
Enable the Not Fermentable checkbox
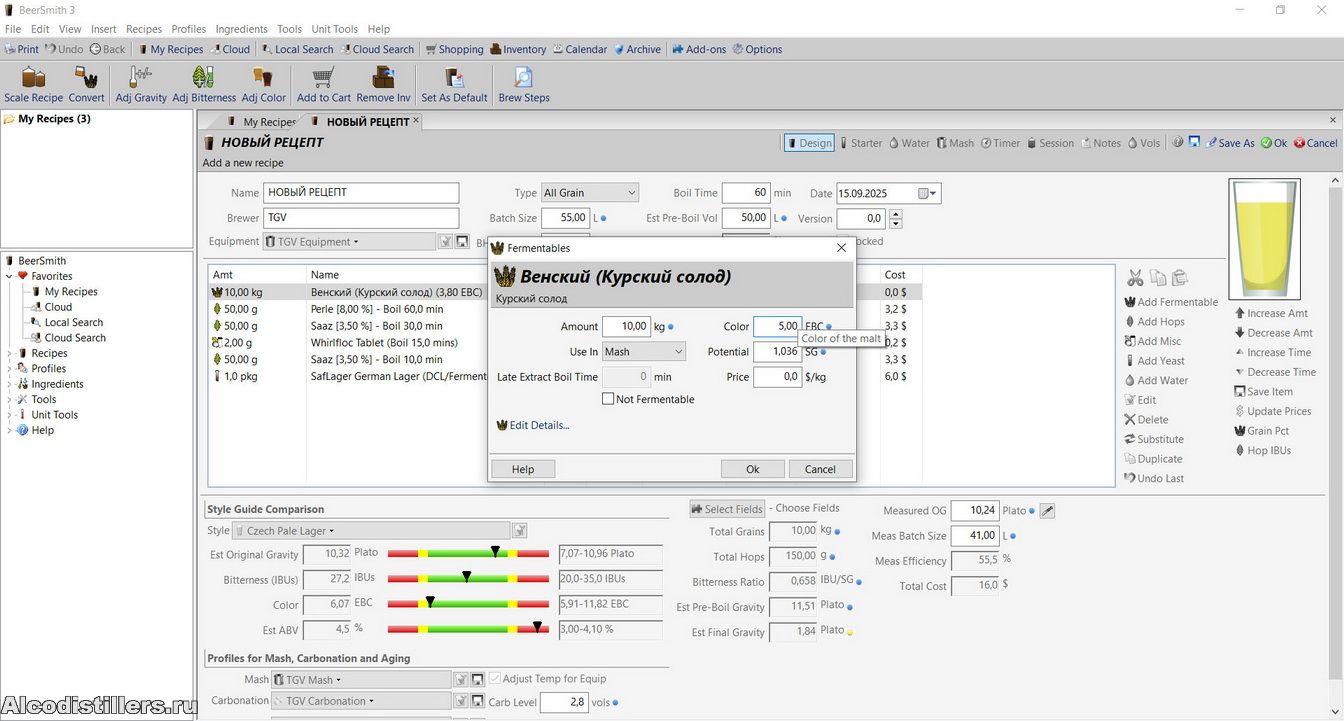[608, 399]
